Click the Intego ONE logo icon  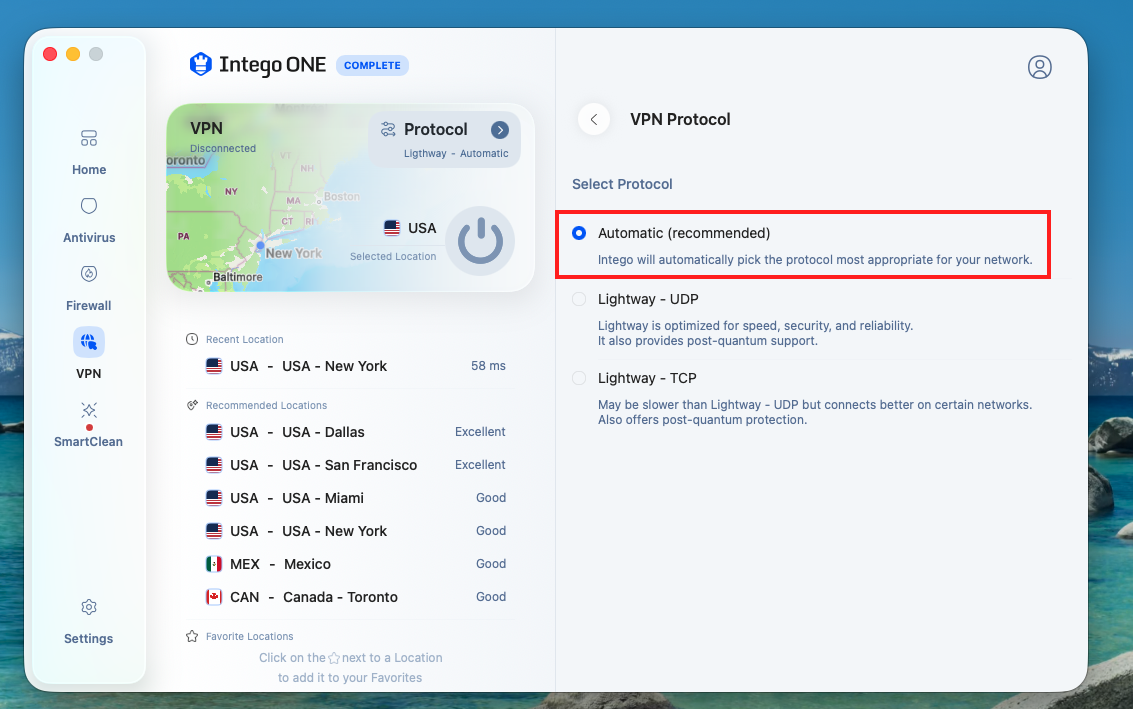200,64
